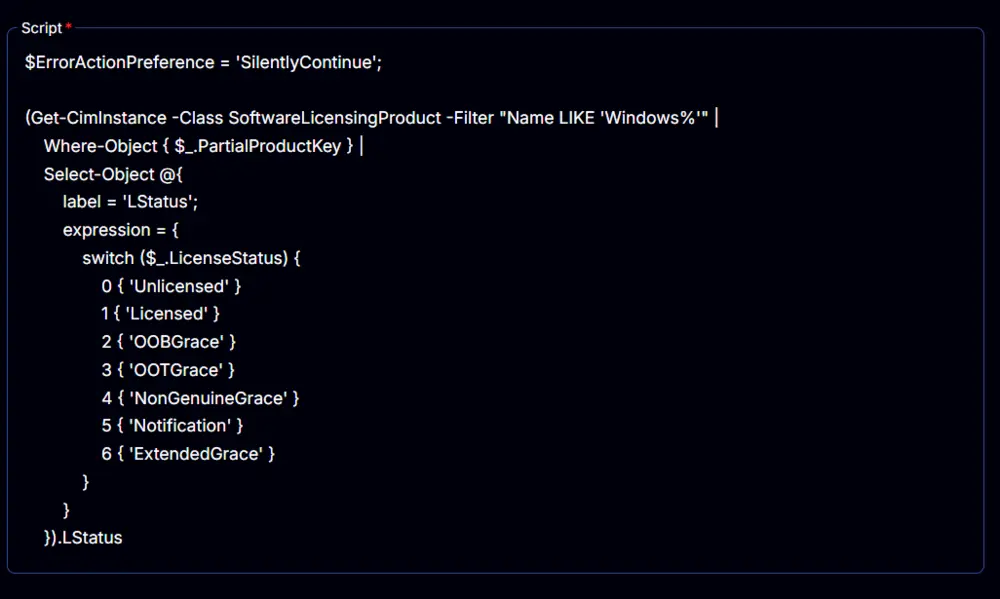1000x599 pixels.
Task: Click the Get-CimInstance line of script
Action: click(372, 118)
